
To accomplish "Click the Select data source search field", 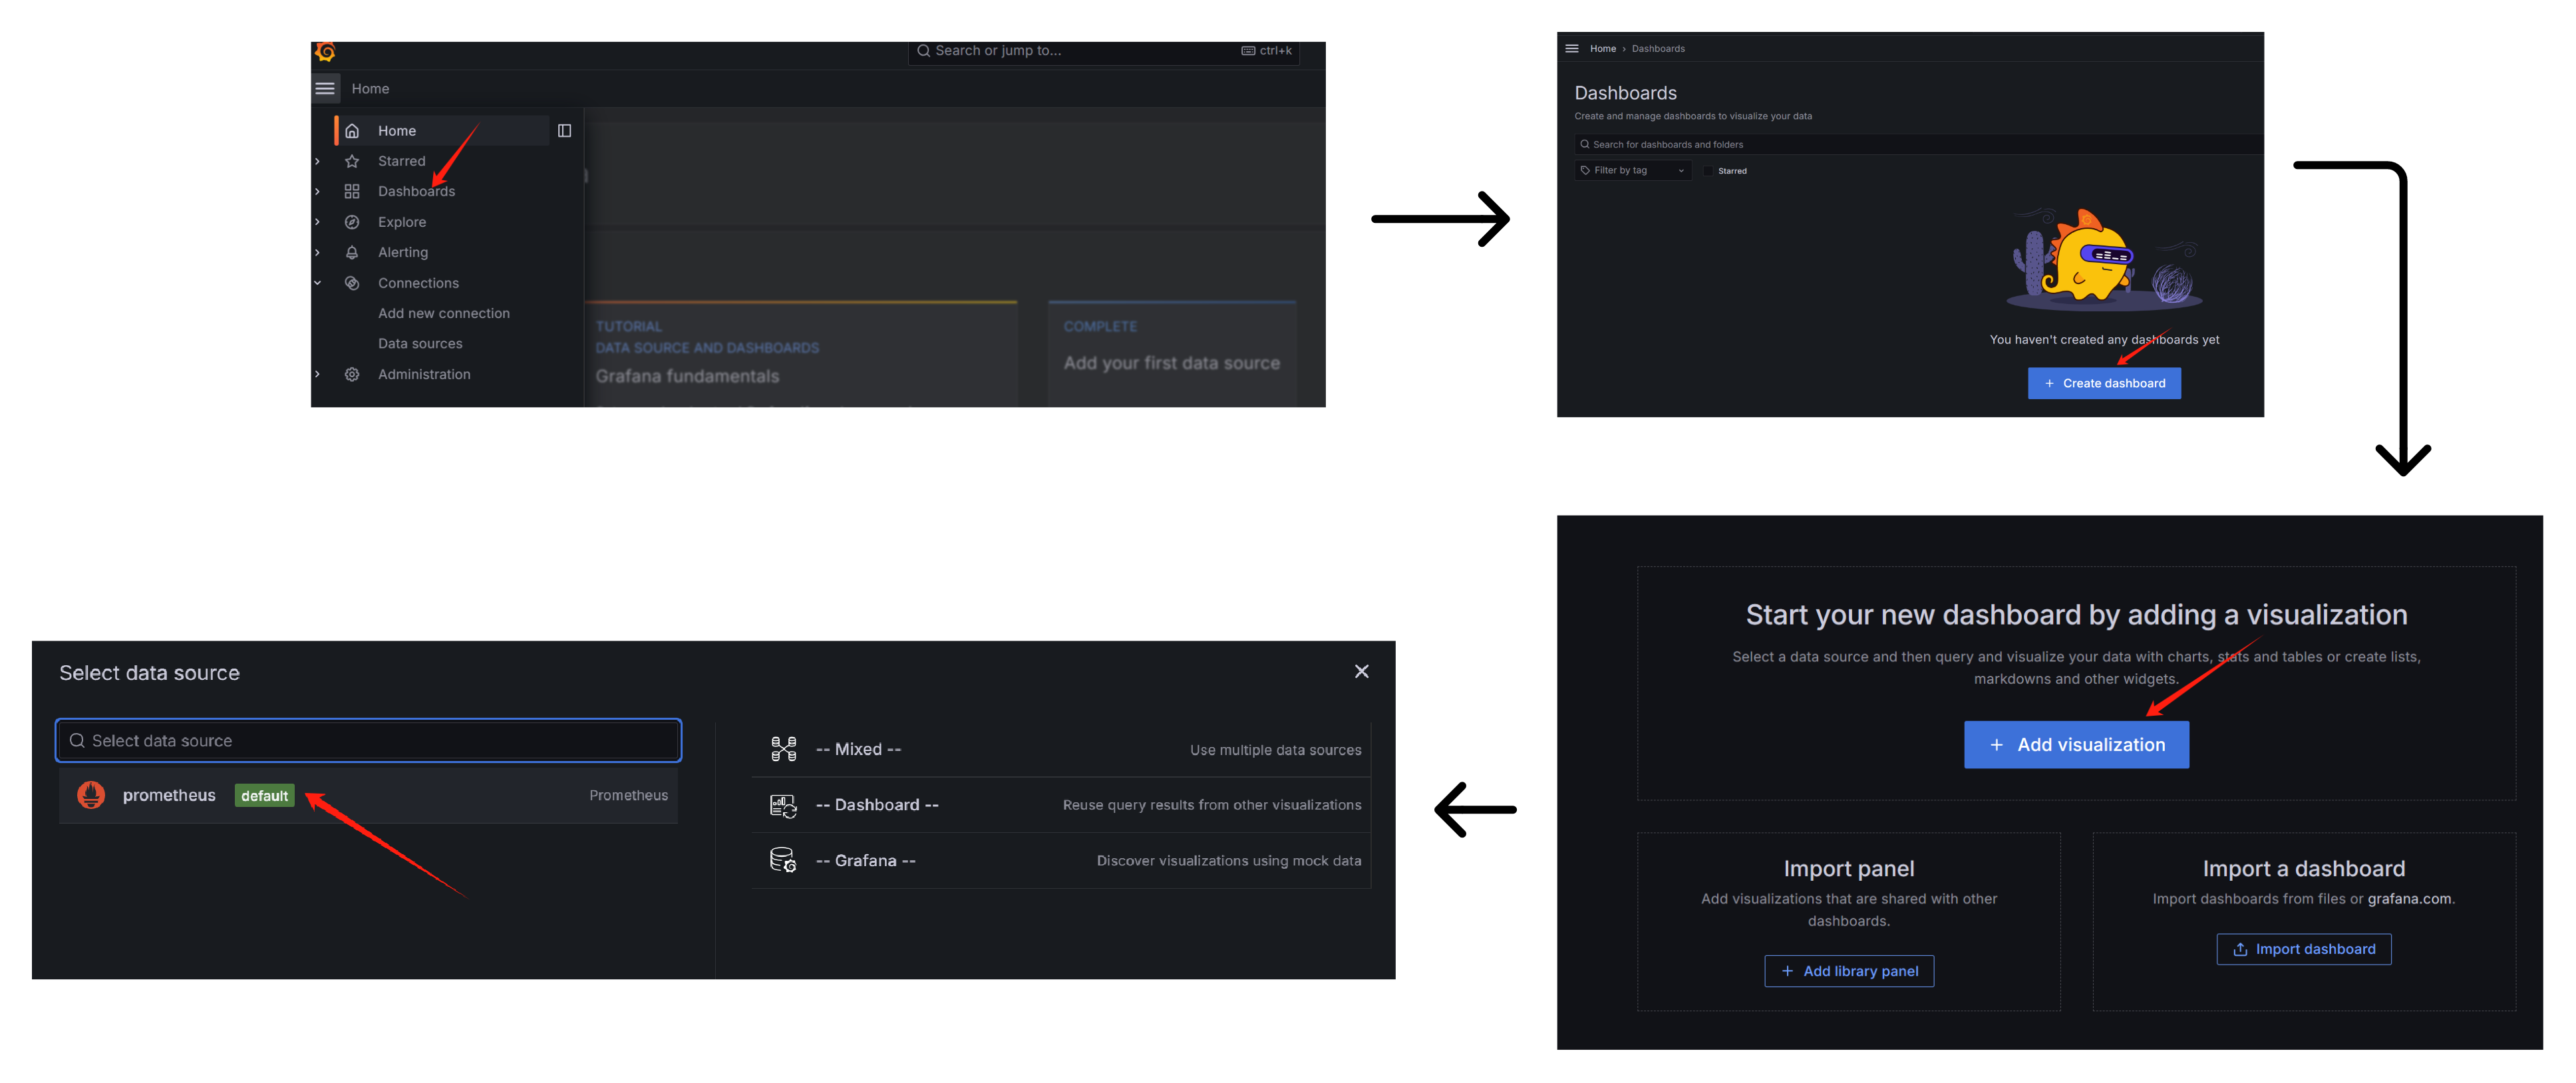I will tap(368, 741).
